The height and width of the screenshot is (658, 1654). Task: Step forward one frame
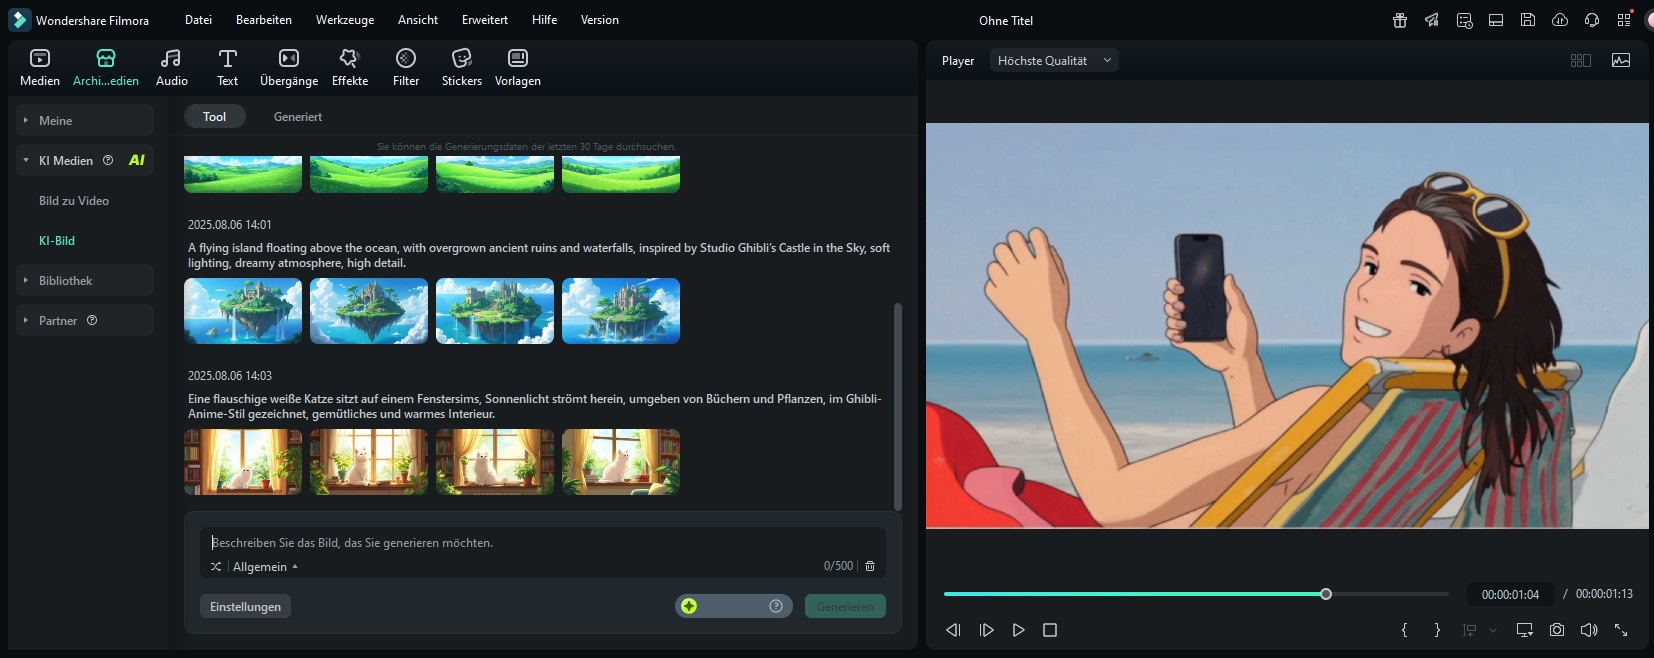coord(986,630)
